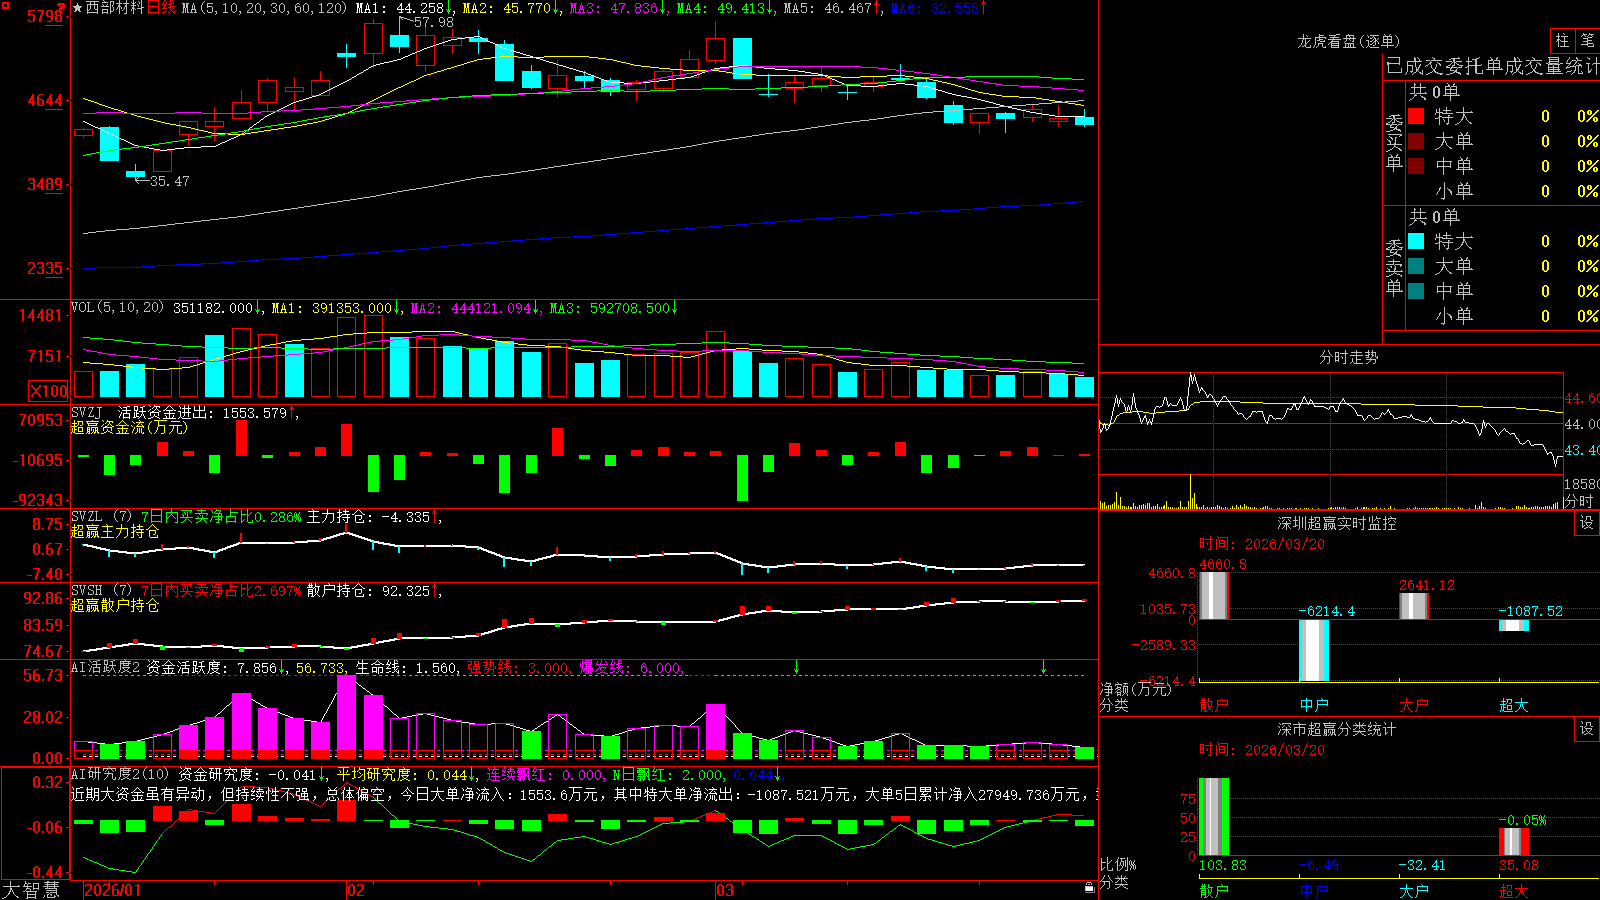Click the 超大 35.08 value in 分类统计
Image resolution: width=1600 pixels, height=900 pixels.
pyautogui.click(x=1519, y=865)
